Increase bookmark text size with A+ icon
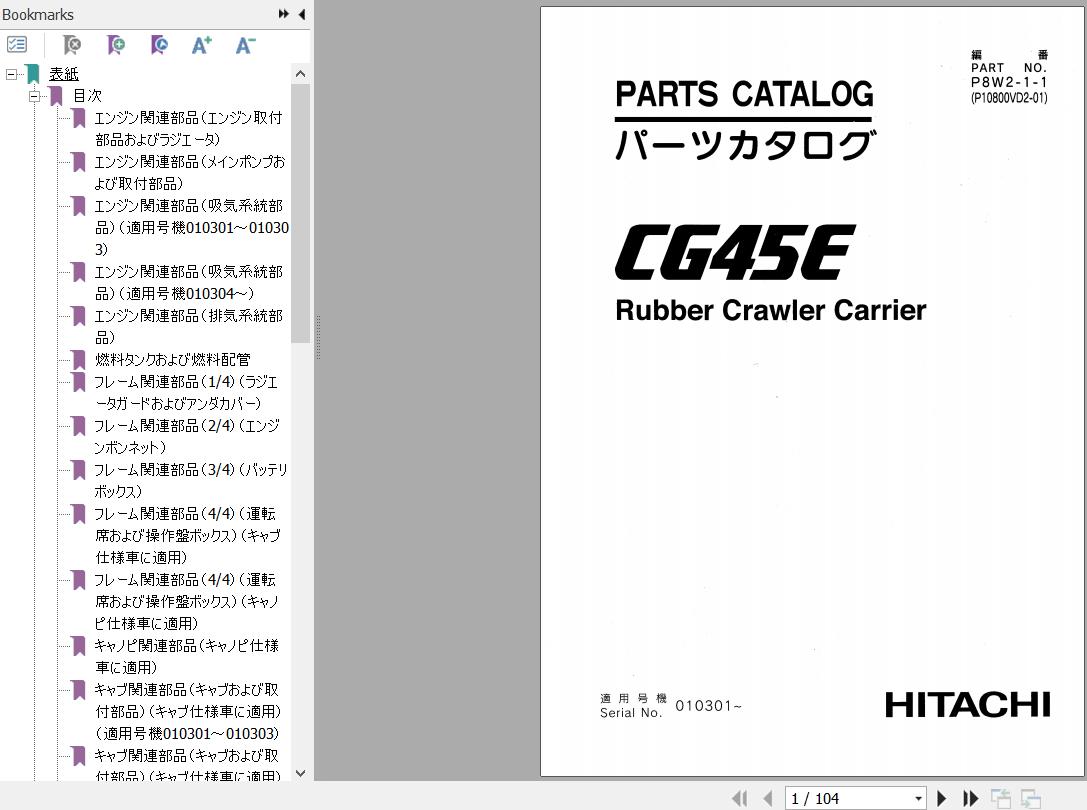Screen dimensions: 1087x810 click(202, 45)
